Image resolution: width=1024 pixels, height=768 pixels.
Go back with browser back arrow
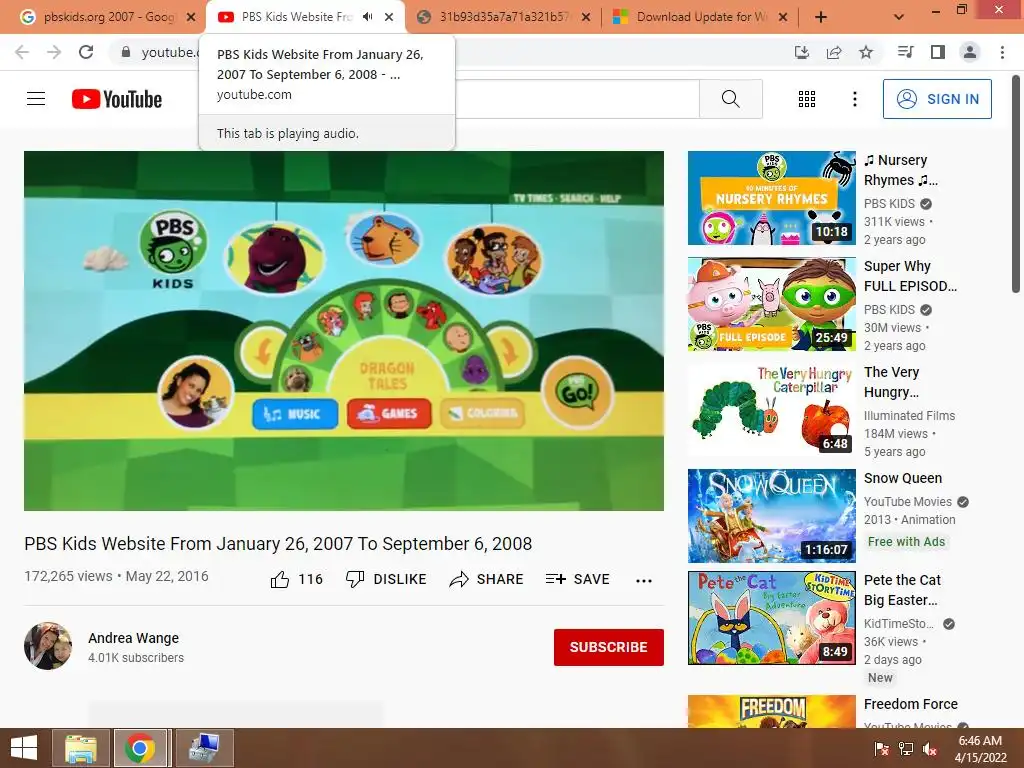click(x=22, y=52)
